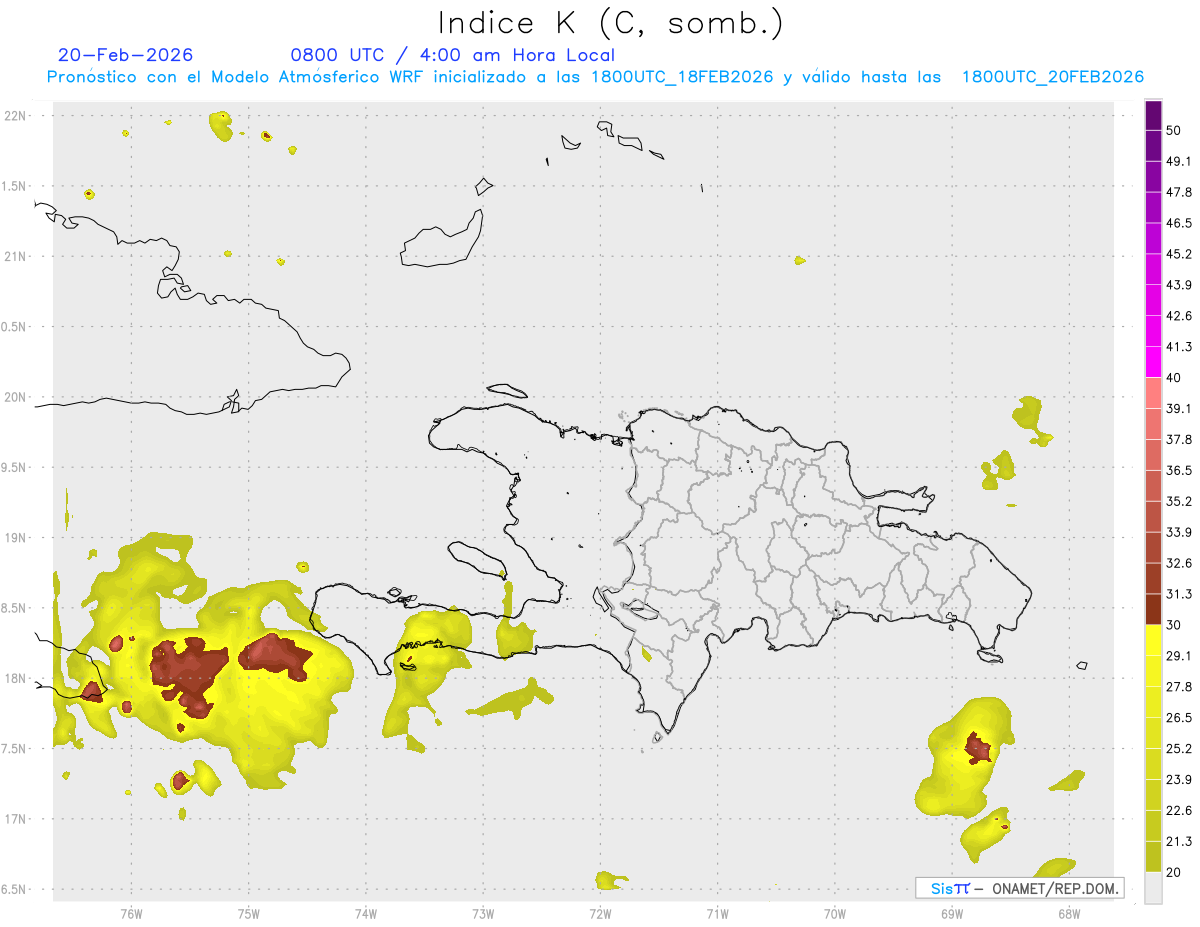This screenshot has height=927, width=1200.
Task: Click the '76W' longitude axis label
Action: [x=131, y=914]
